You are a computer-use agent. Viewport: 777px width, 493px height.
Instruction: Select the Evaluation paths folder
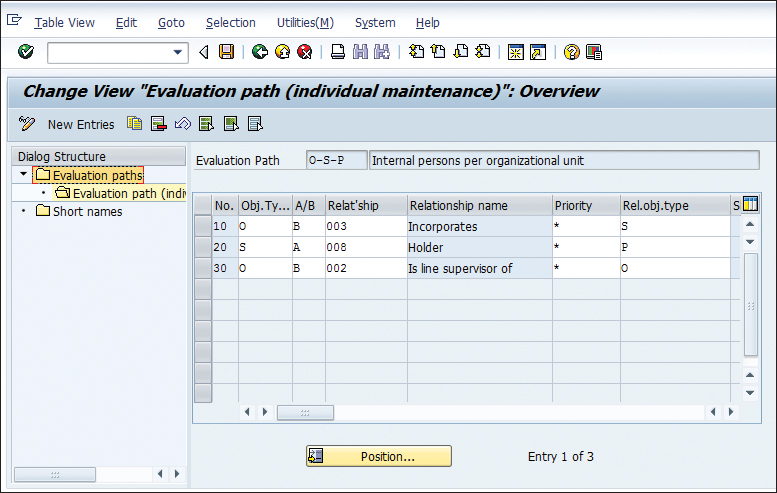pyautogui.click(x=89, y=175)
